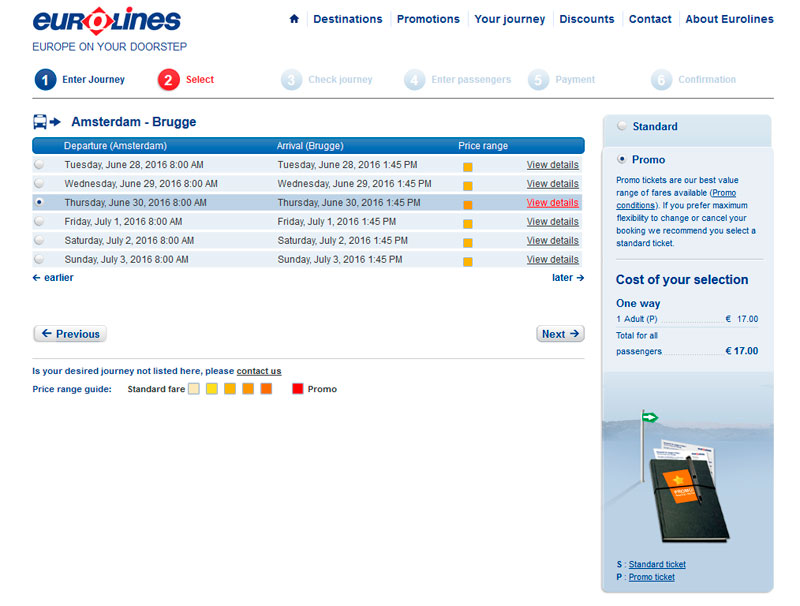Select Saturday, July 2 departure radio
This screenshot has height=606, width=800.
pos(39,240)
